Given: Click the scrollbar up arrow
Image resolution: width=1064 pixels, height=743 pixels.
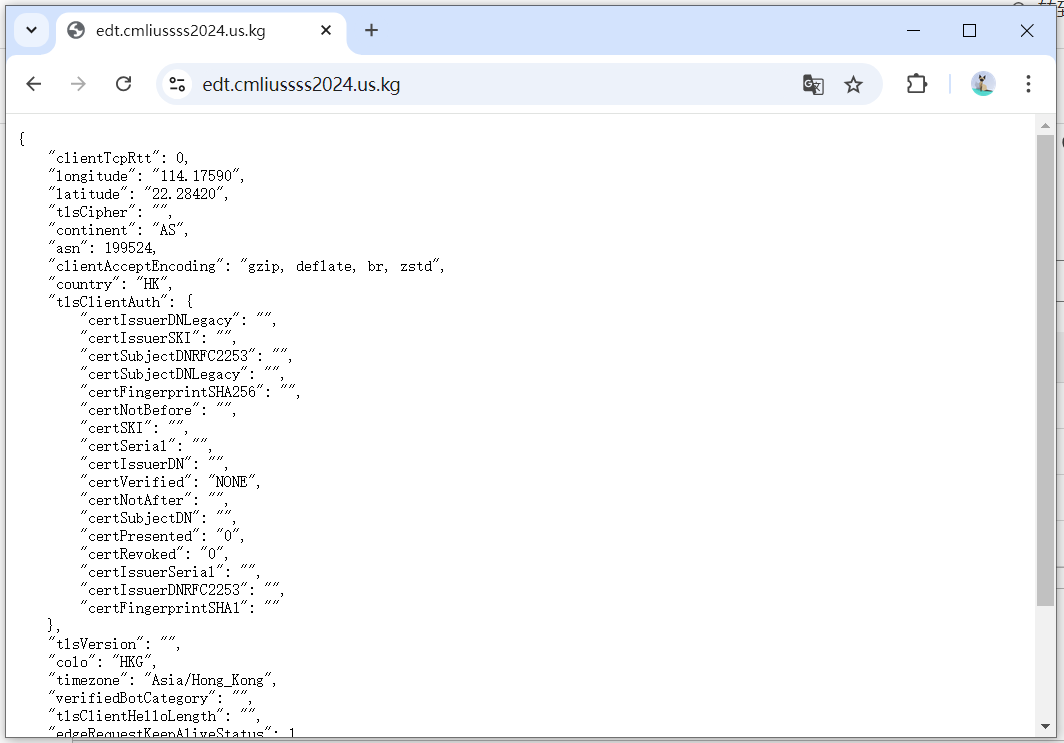Looking at the screenshot, I should coord(1045,125).
